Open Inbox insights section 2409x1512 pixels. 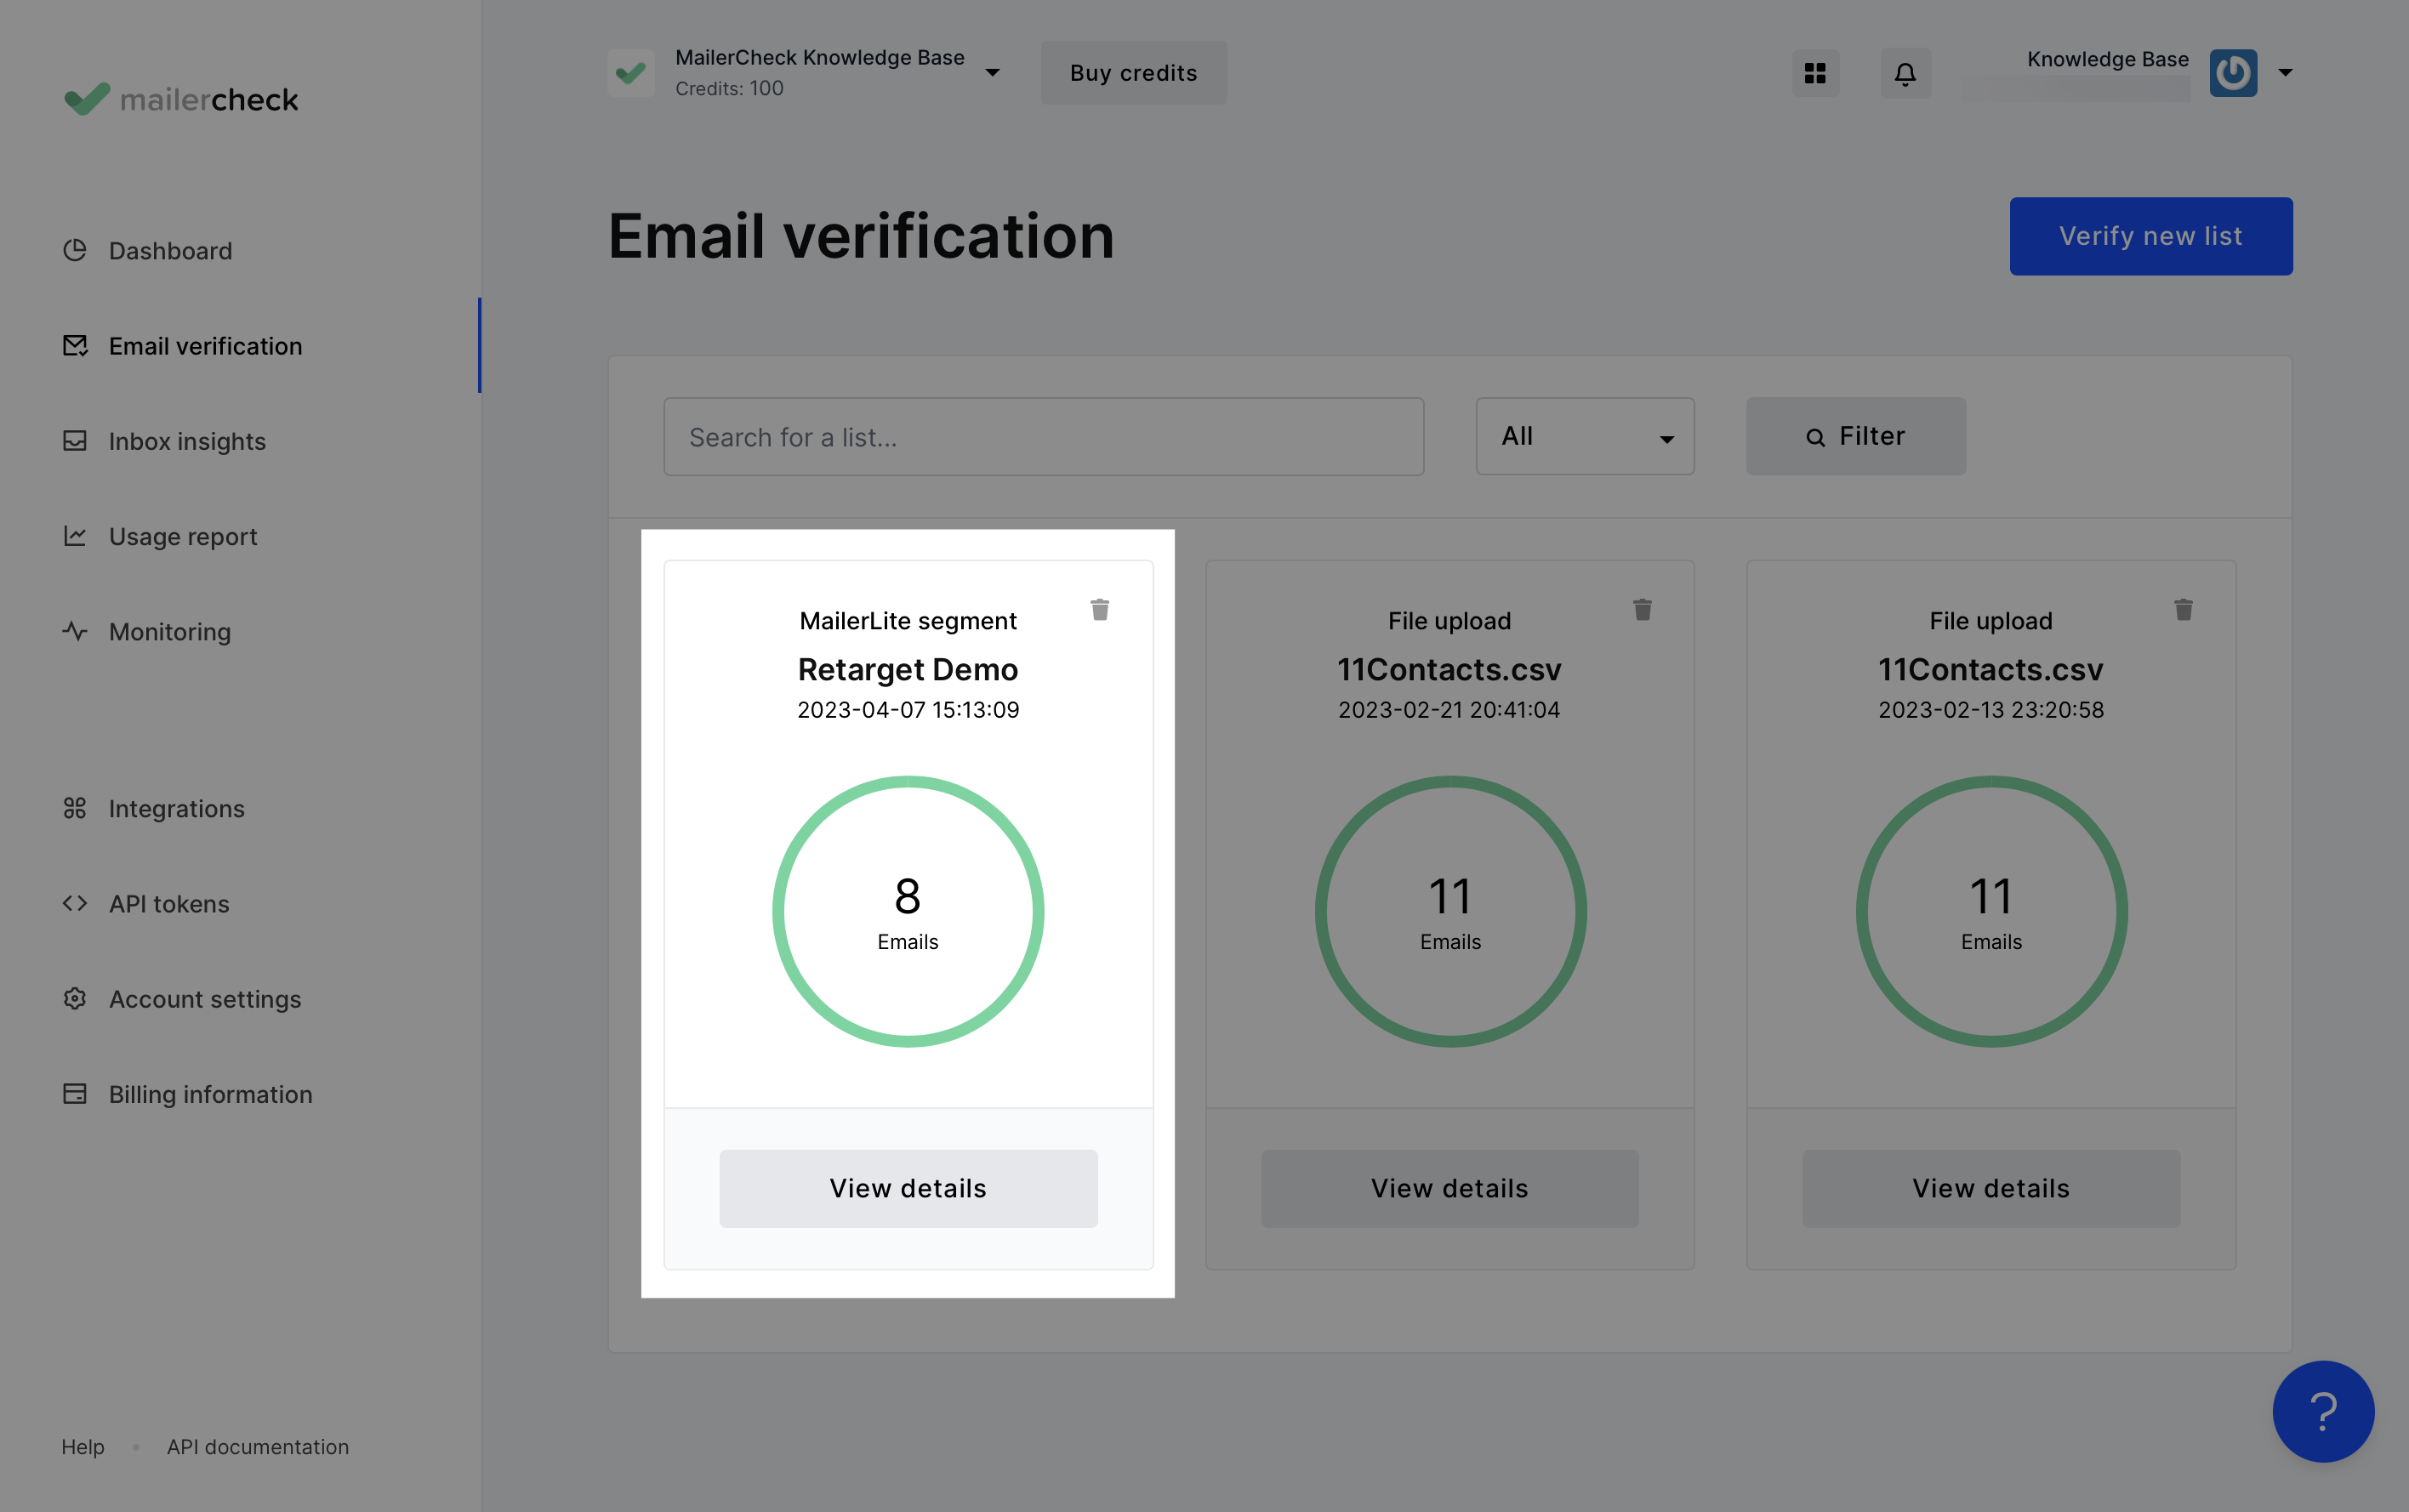(187, 441)
